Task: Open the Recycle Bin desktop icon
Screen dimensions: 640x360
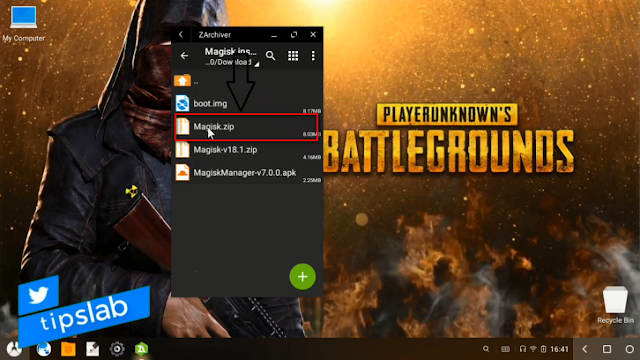Action: pos(616,305)
